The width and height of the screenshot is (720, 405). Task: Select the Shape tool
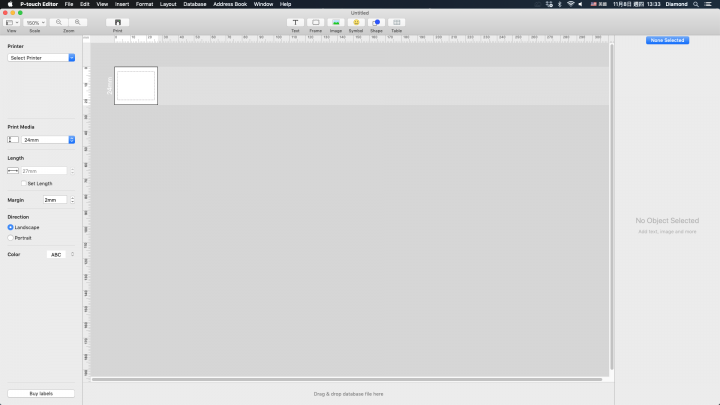point(376,22)
